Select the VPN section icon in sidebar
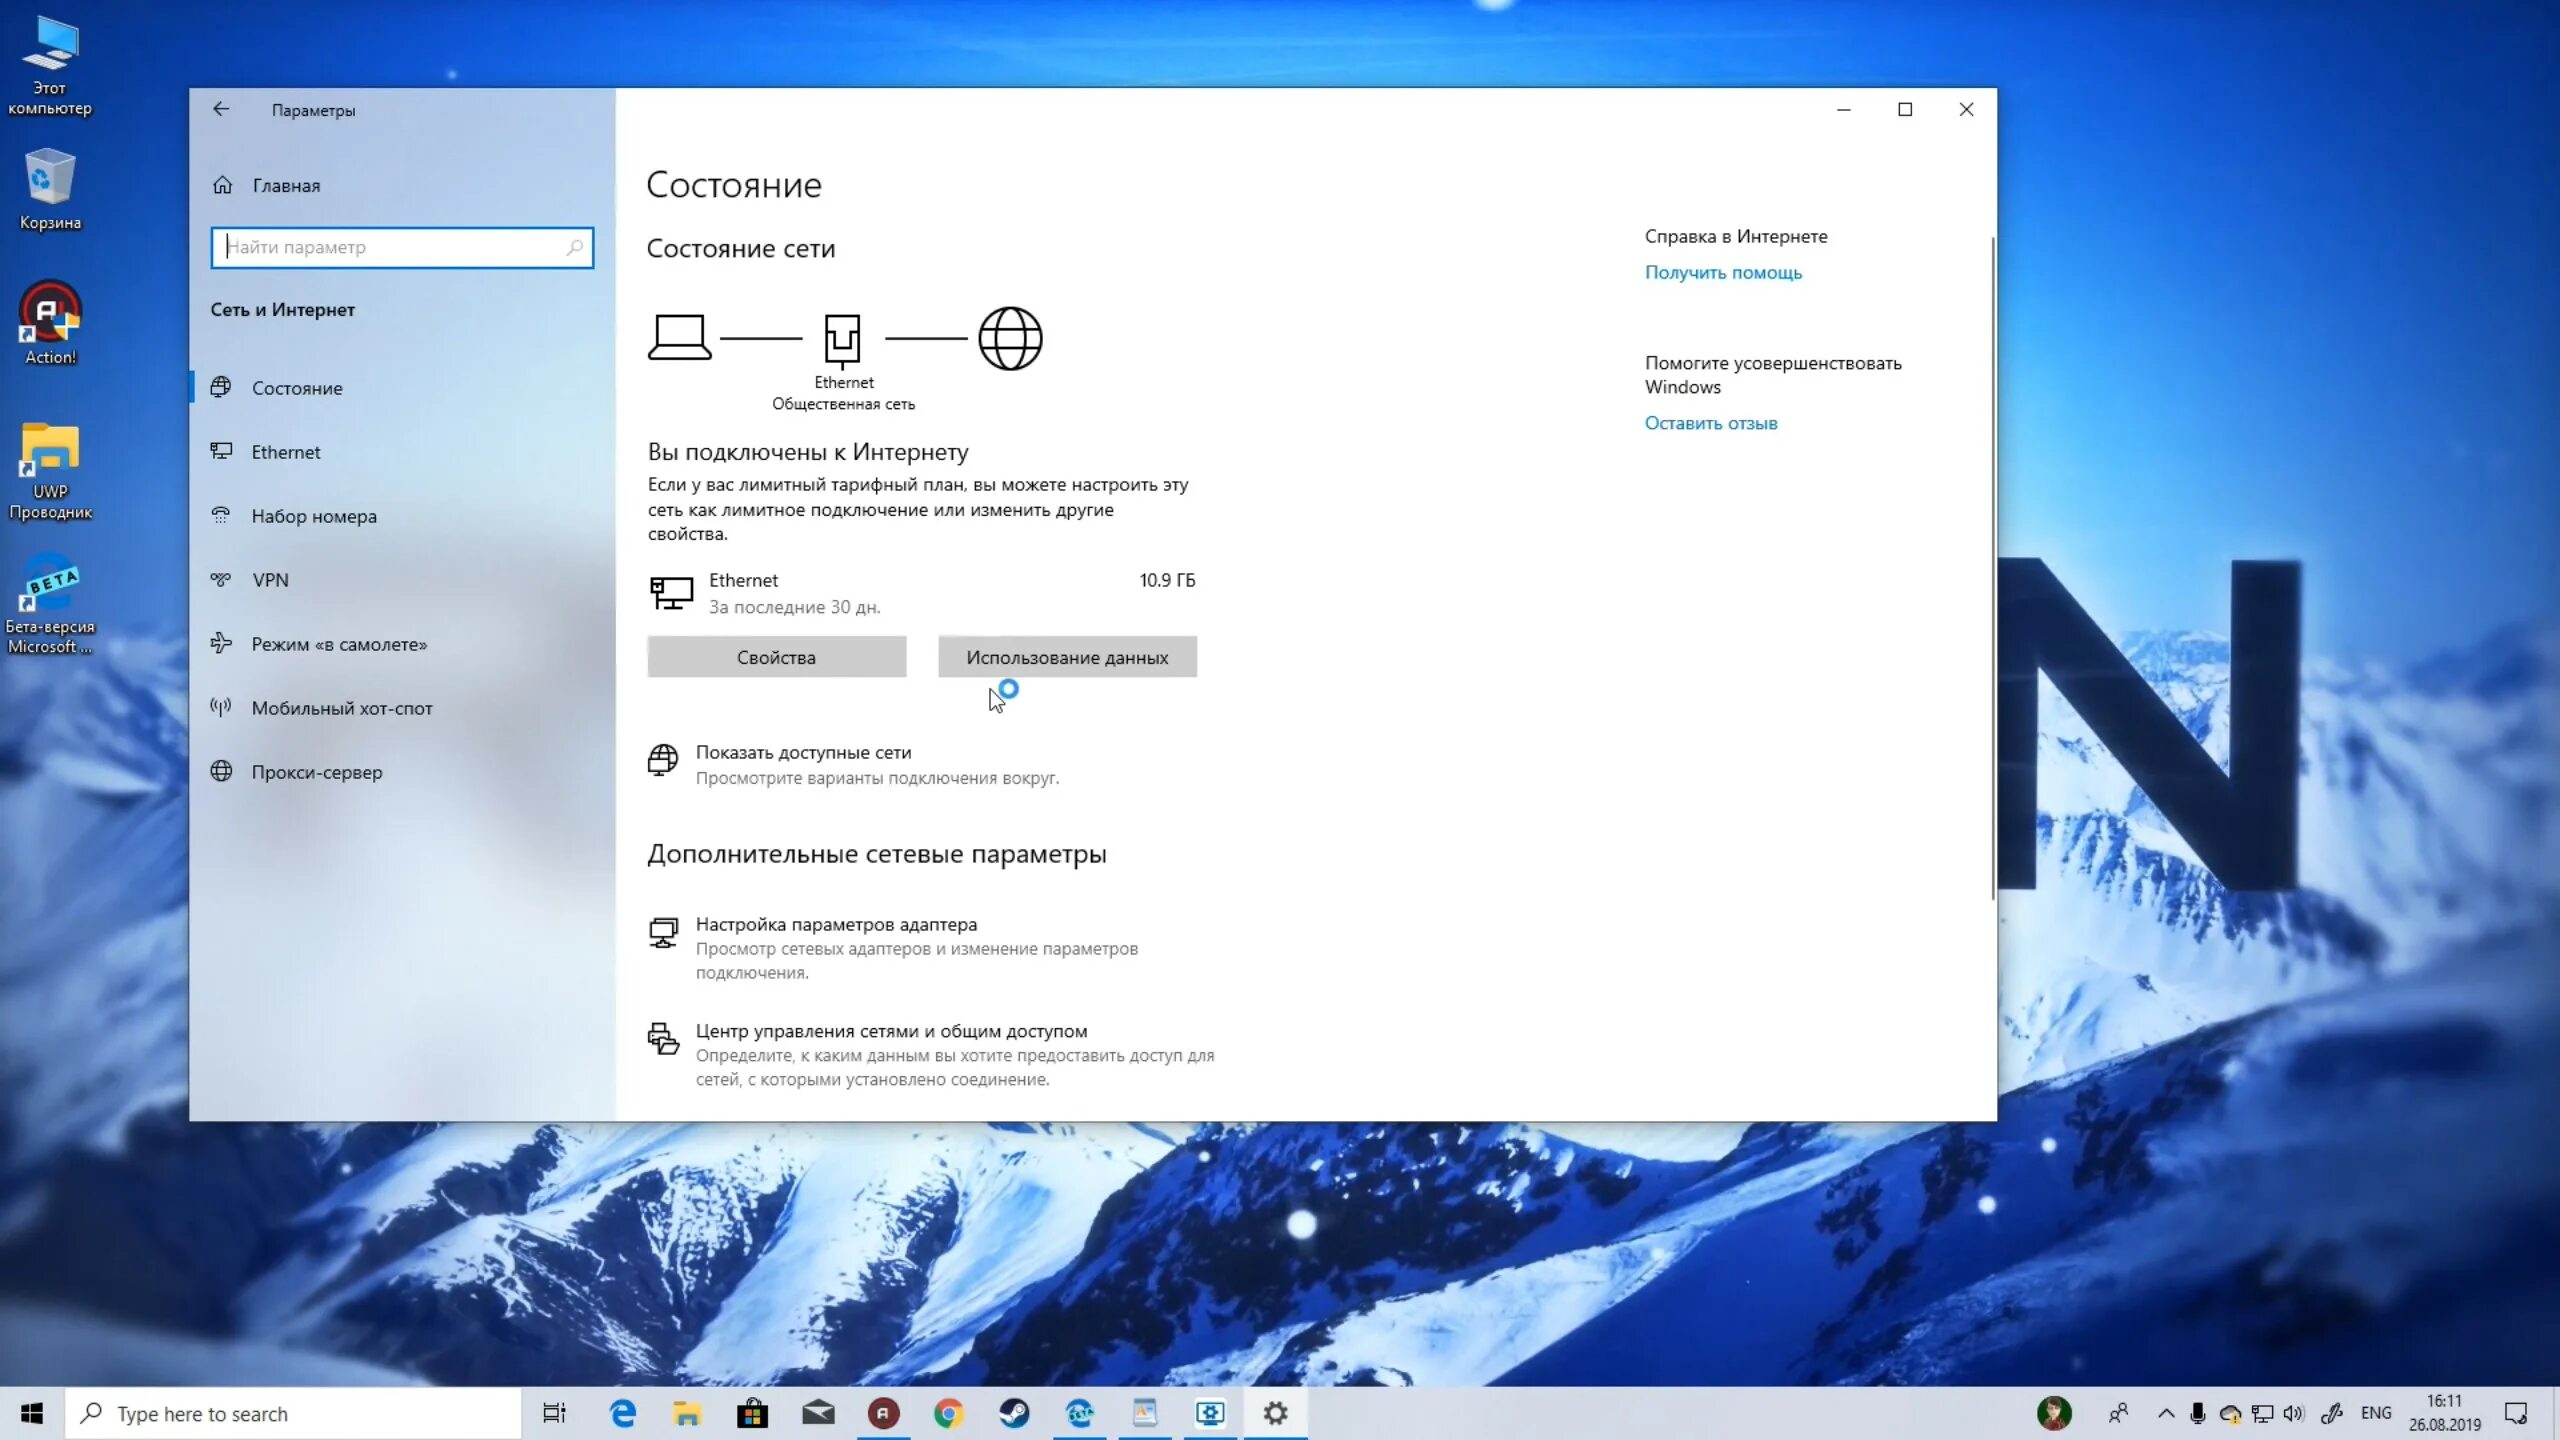Screen dimensions: 2560x1440 221,579
